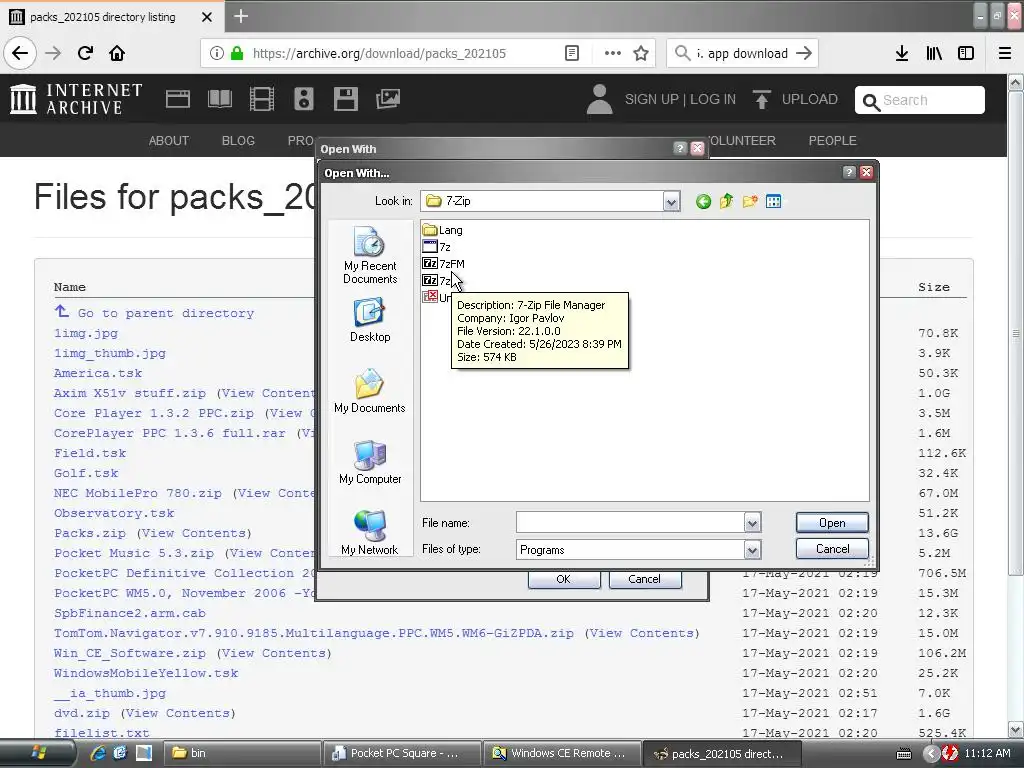Screen dimensions: 1024x768
Task: Open a new browser tab with plus
Action: (241, 16)
